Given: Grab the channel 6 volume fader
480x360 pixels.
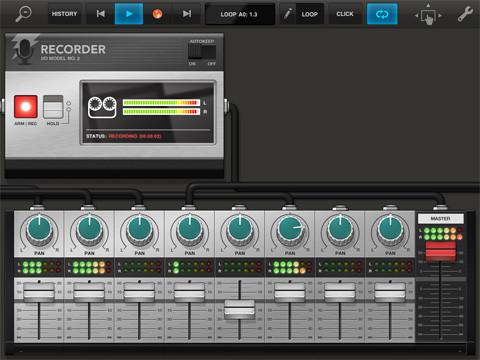Looking at the screenshot, I should coord(290,292).
